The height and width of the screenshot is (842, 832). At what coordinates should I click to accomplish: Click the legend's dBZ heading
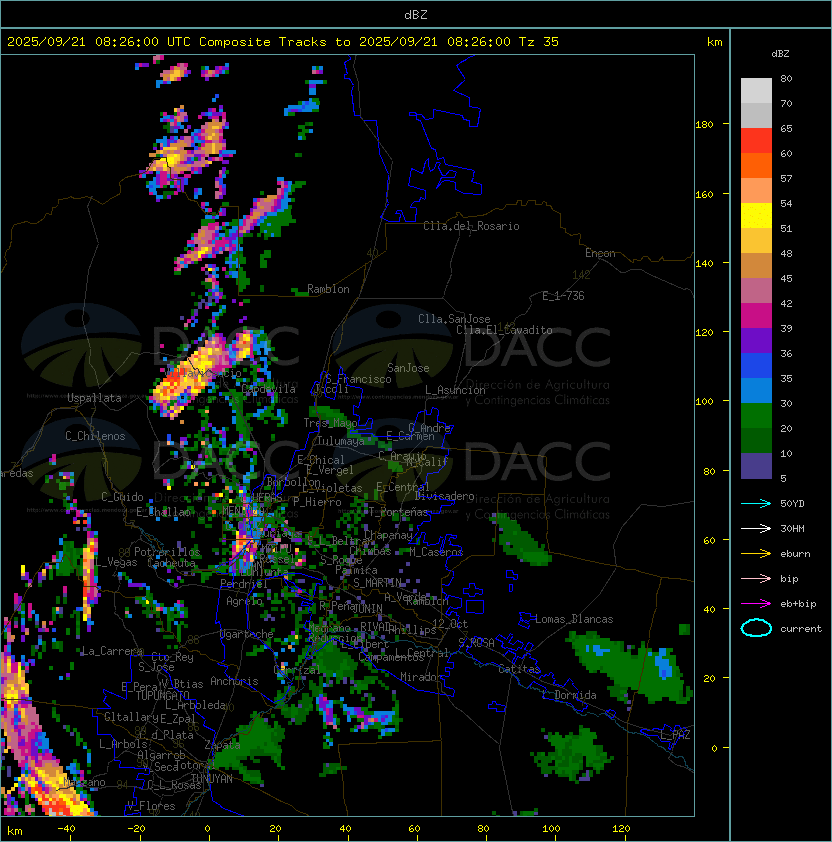coord(780,54)
